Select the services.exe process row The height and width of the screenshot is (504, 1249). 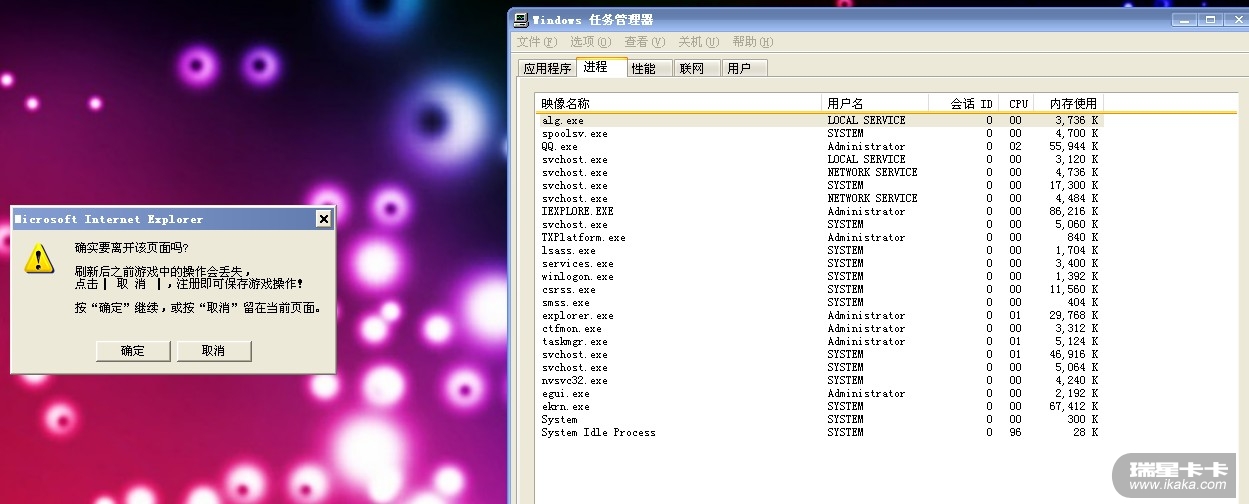819,263
